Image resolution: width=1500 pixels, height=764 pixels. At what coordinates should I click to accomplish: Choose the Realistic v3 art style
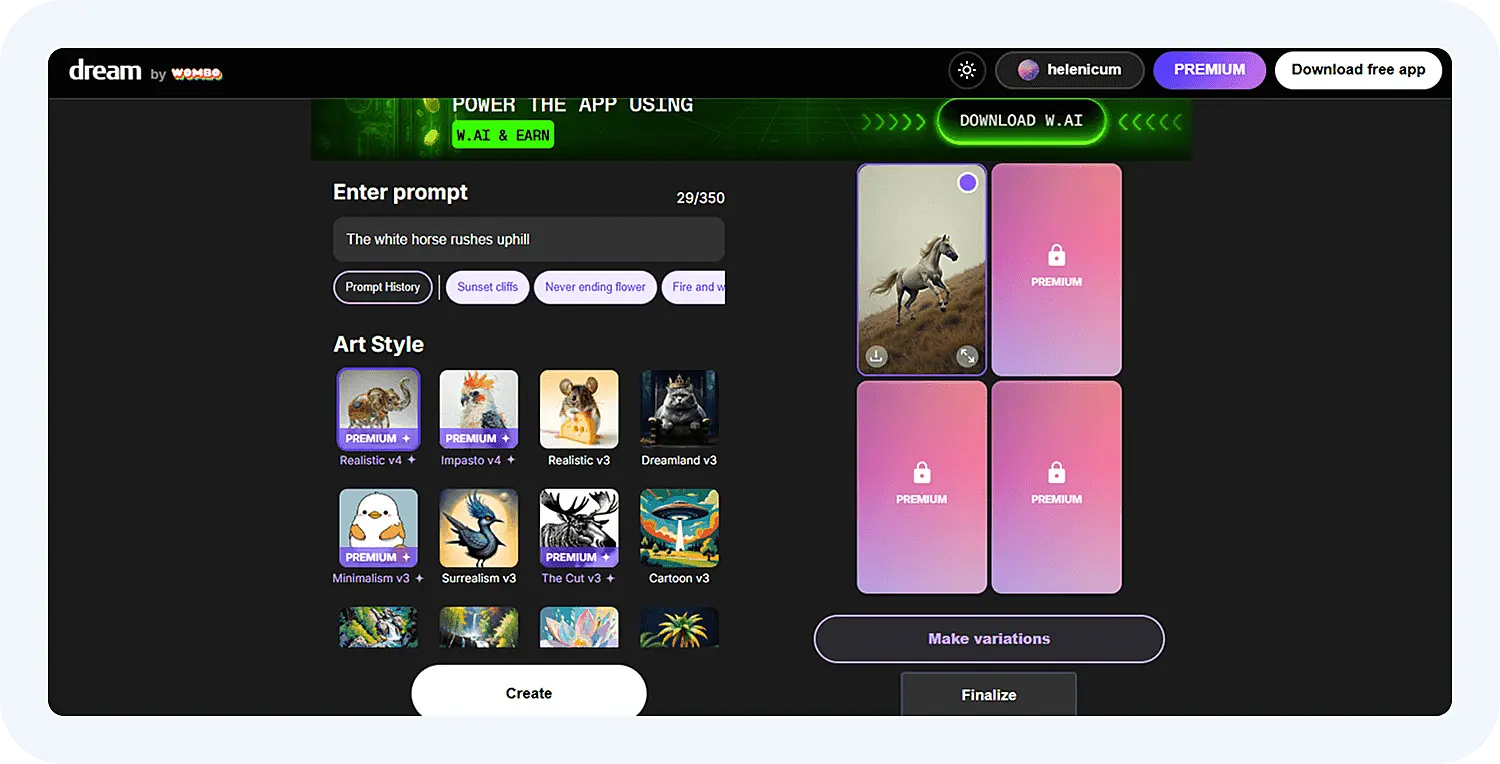(579, 418)
